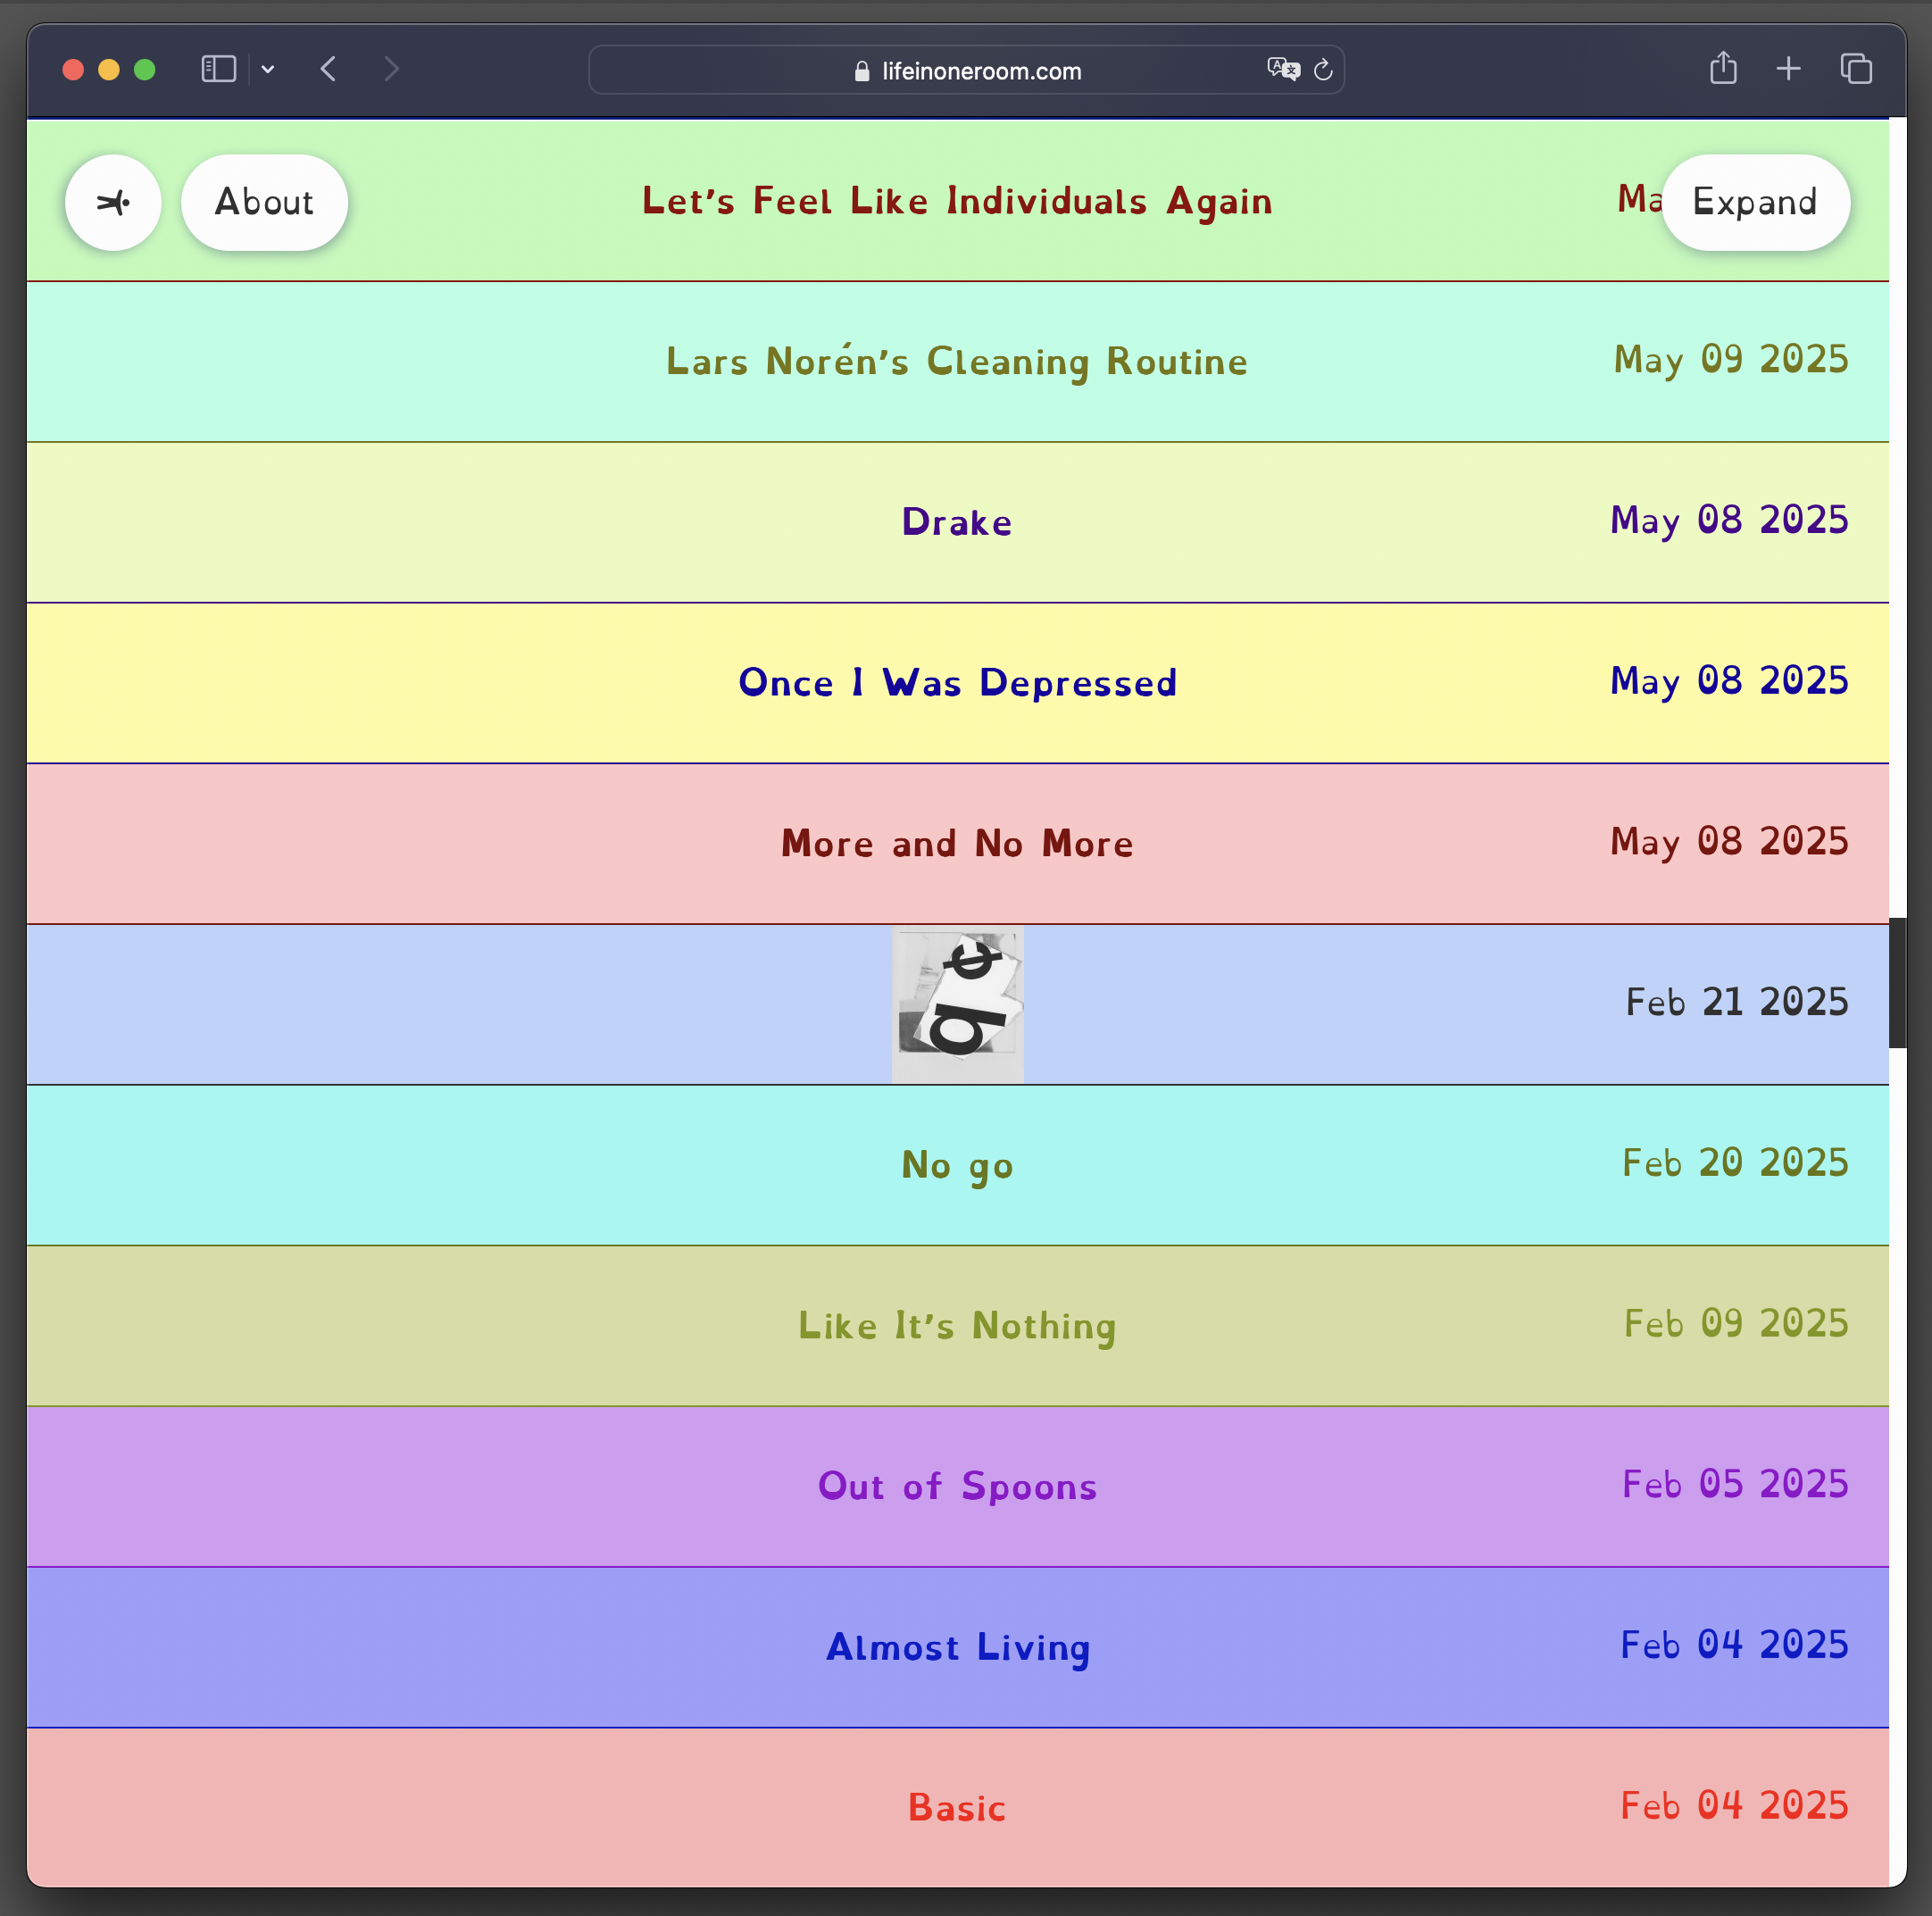
Task: Open the Almost Living post
Action: pos(957,1647)
